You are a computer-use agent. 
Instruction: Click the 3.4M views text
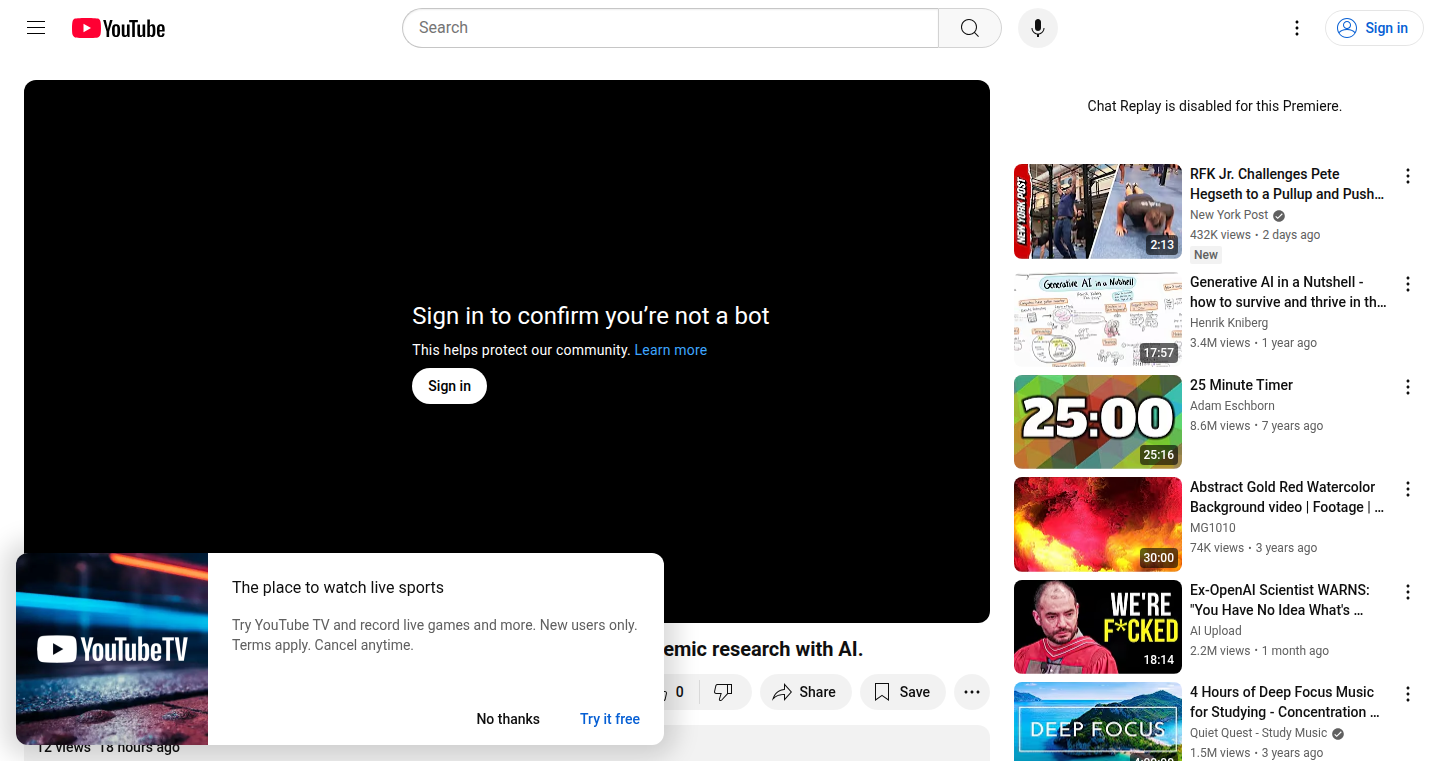tap(1220, 343)
